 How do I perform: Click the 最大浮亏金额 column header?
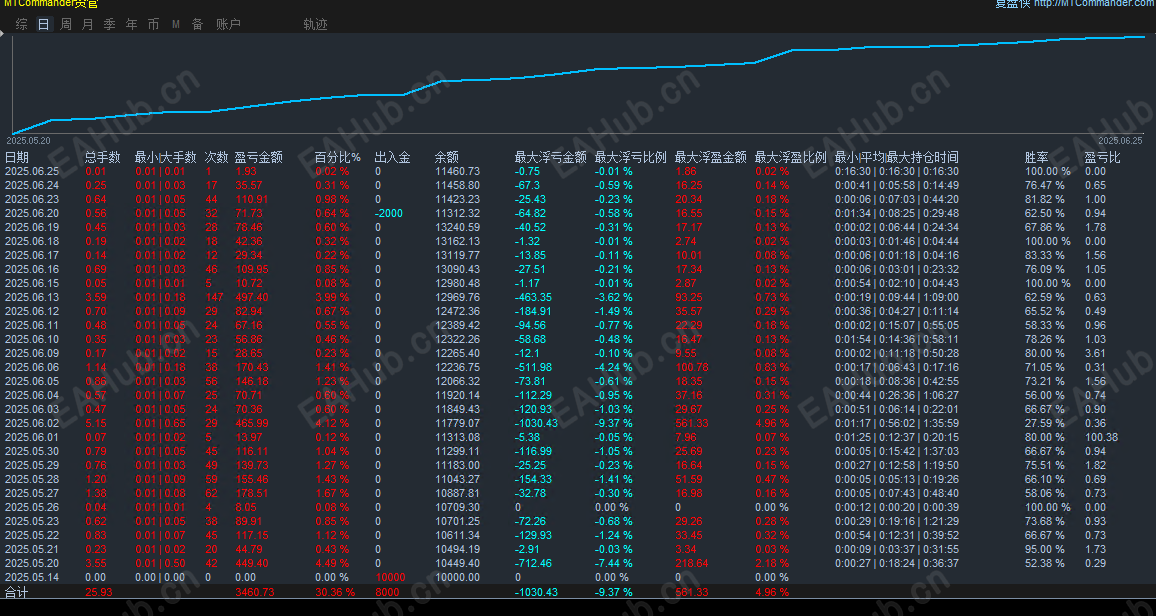pos(551,157)
